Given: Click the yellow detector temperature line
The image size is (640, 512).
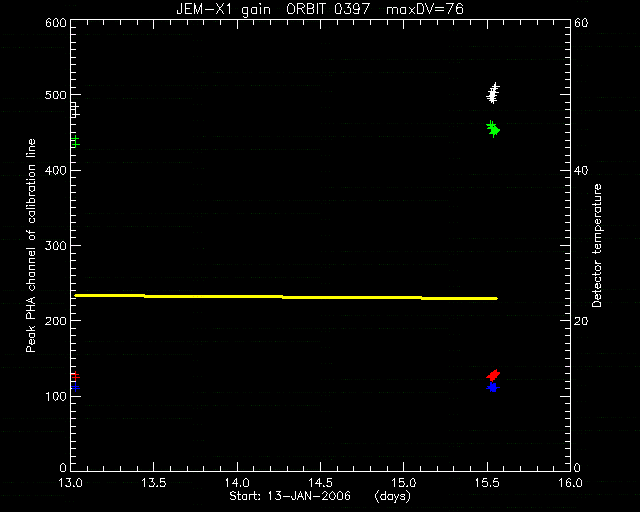Looking at the screenshot, I should click(286, 297).
